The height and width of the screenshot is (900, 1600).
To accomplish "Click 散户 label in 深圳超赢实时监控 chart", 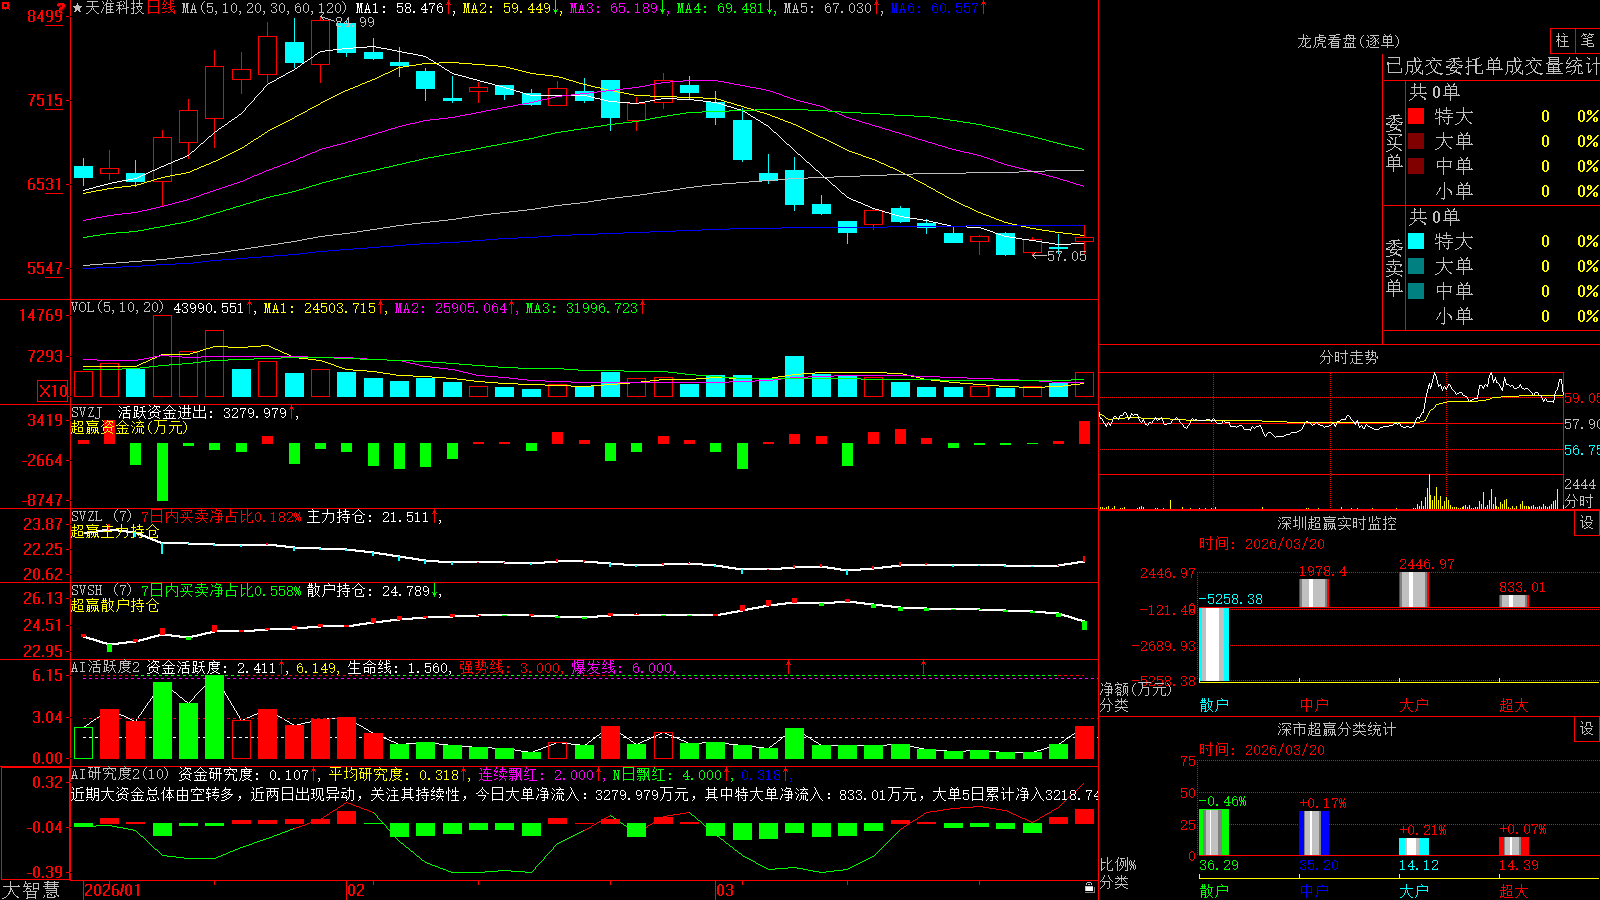I will (x=1214, y=705).
